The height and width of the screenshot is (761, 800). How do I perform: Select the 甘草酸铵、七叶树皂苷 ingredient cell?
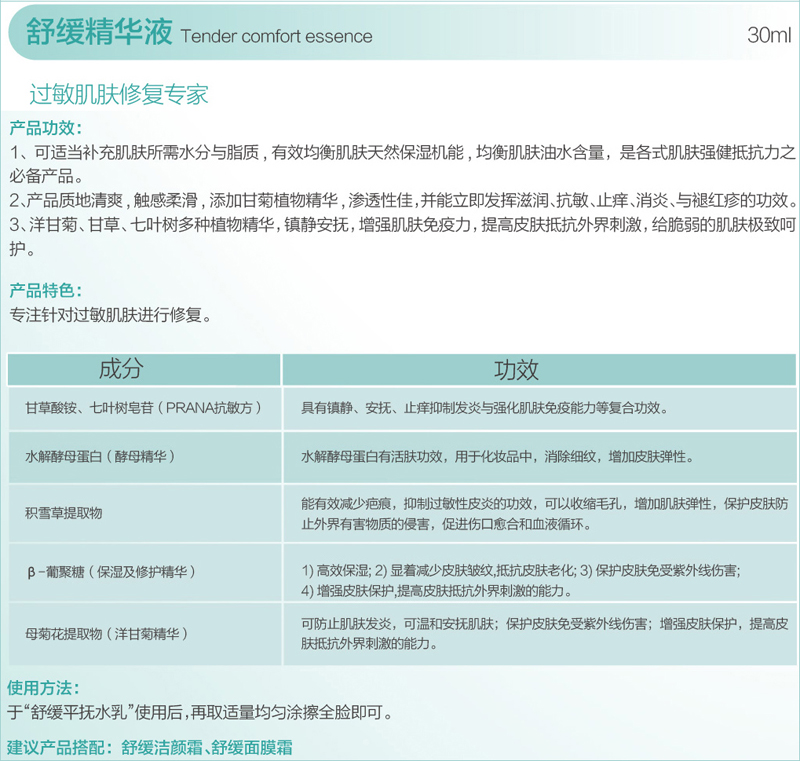pos(144,408)
